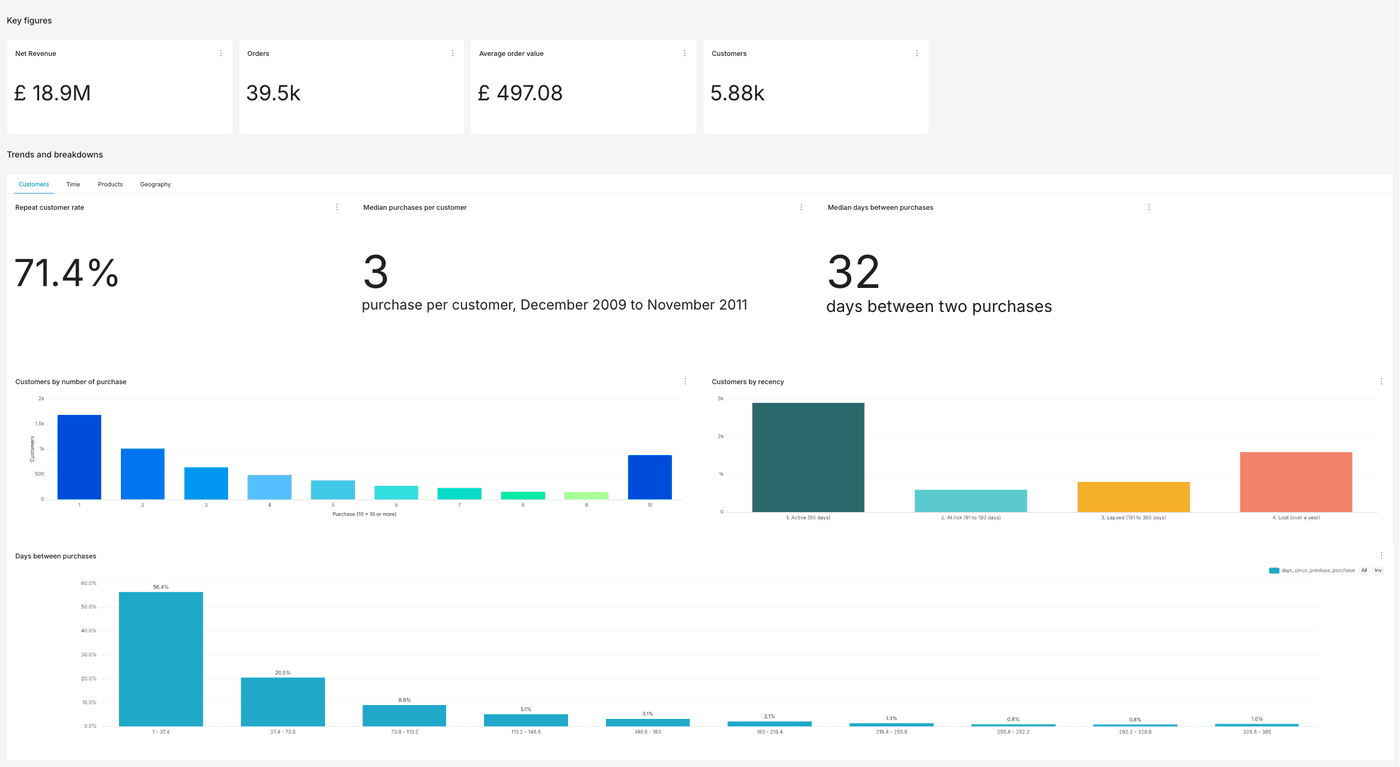Click the £ 18.9M net revenue value
This screenshot has height=767, width=1400.
pyautogui.click(x=52, y=93)
